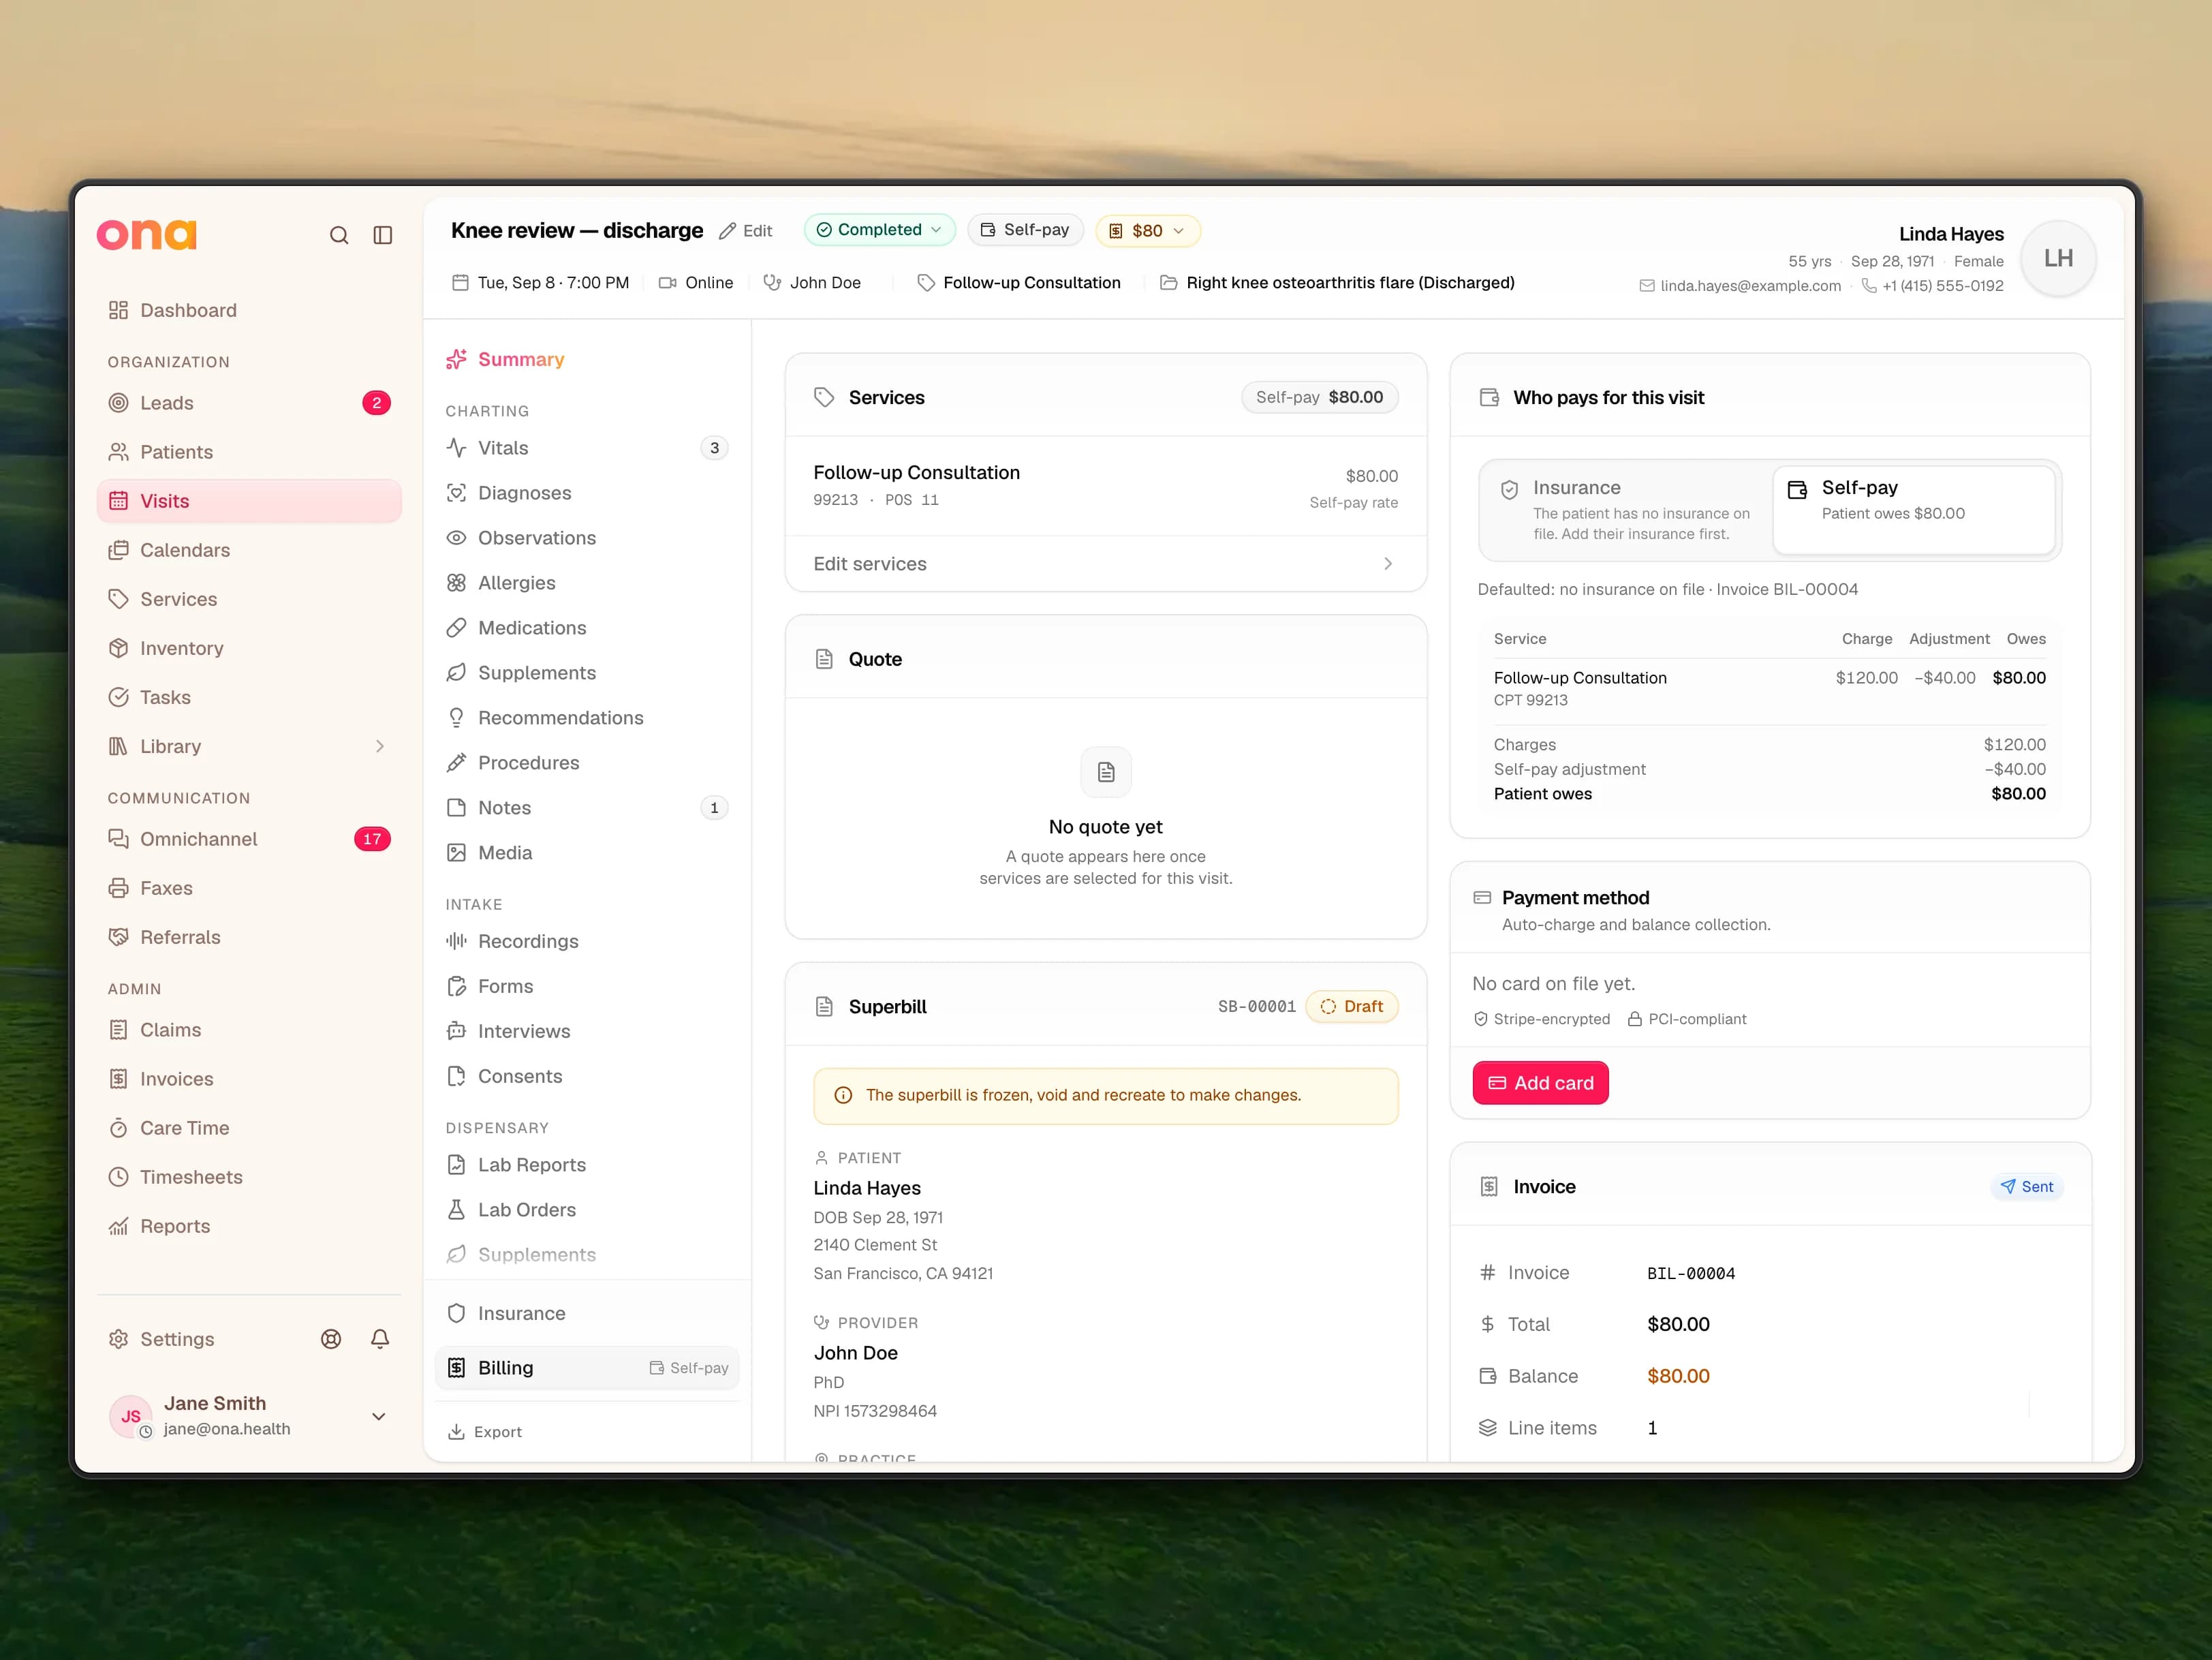
Task: Open the $80 balance dropdown
Action: tap(1148, 231)
